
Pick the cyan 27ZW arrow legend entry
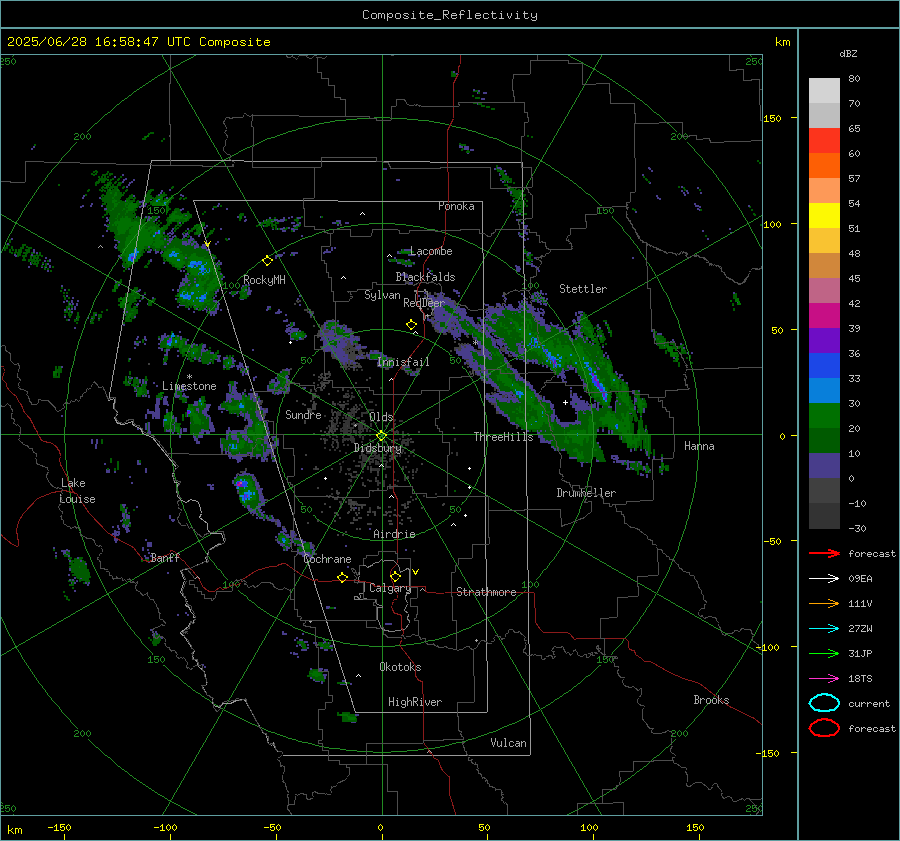point(824,629)
